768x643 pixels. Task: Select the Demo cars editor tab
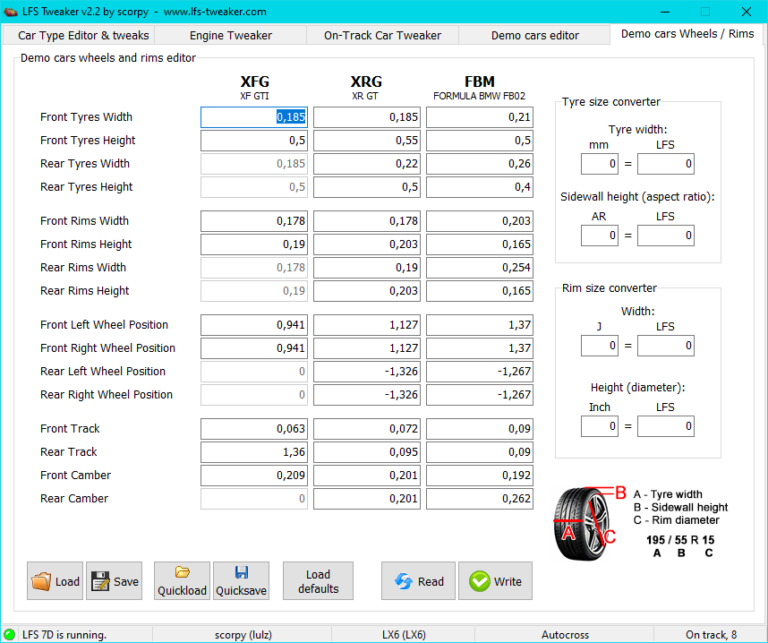534,35
